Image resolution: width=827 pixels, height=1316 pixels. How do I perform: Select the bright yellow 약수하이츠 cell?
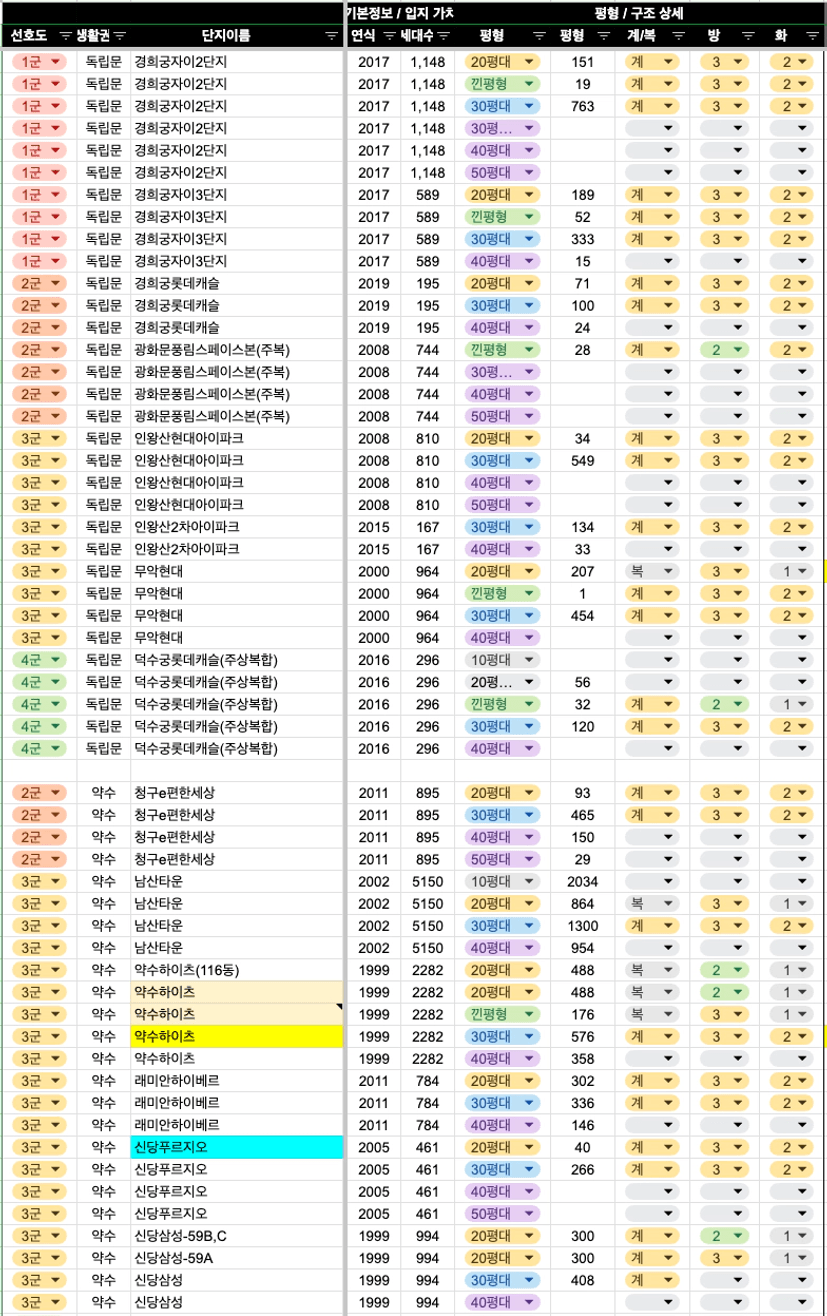pyautogui.click(x=237, y=1036)
